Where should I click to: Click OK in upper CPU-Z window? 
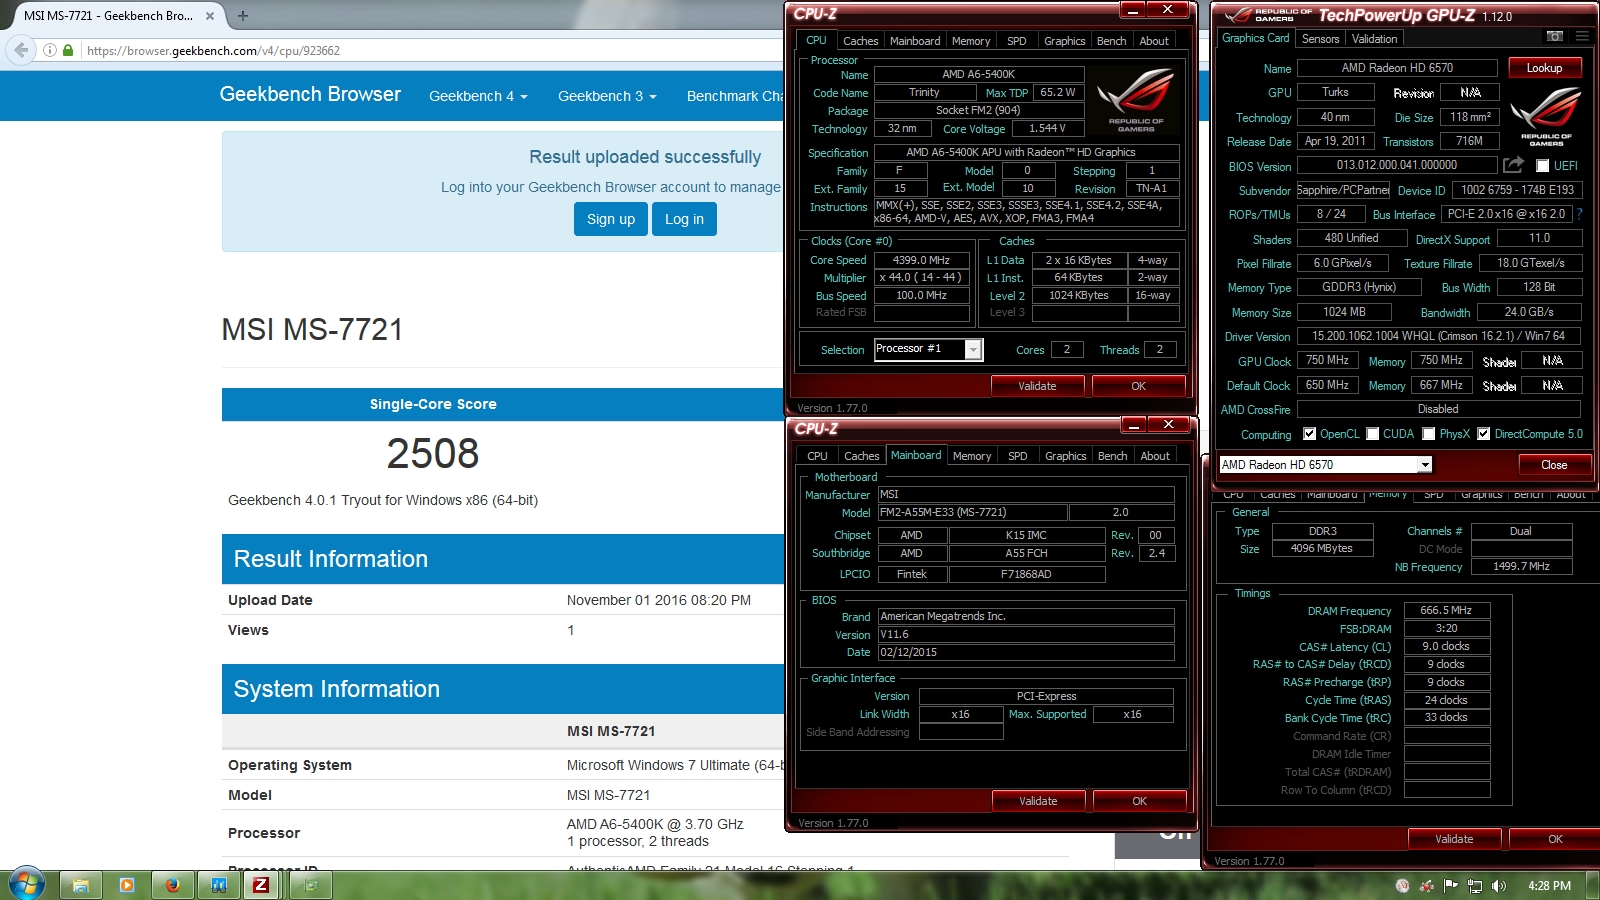pos(1138,386)
